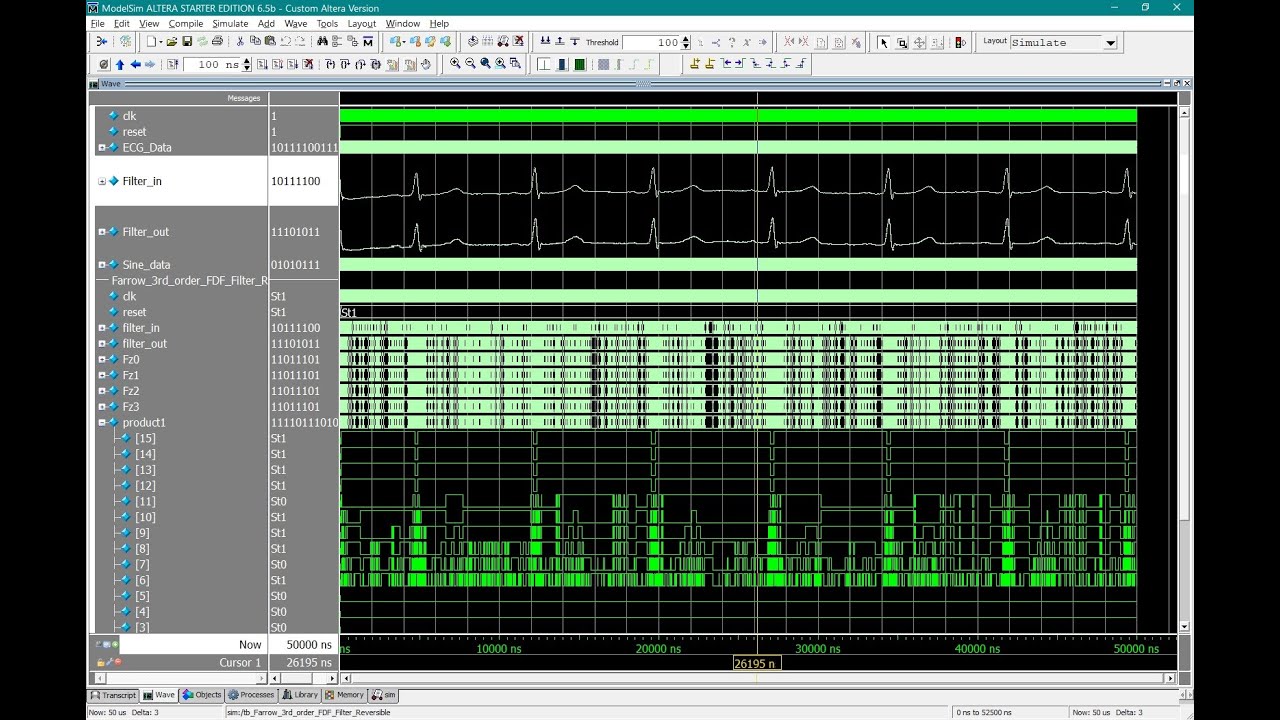
Task: Click the Cut scissors icon
Action: click(240, 41)
